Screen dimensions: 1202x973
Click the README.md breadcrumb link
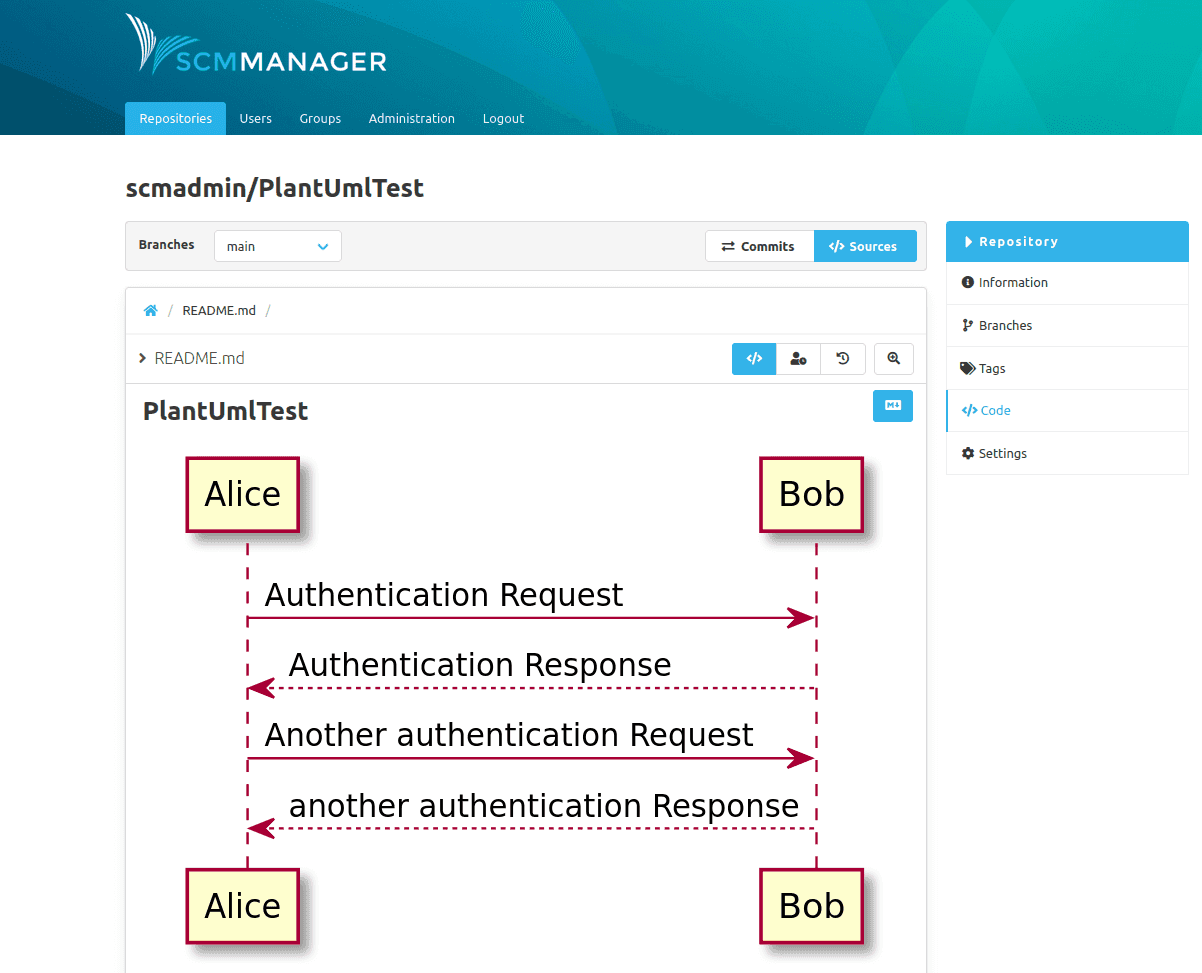[x=218, y=310]
